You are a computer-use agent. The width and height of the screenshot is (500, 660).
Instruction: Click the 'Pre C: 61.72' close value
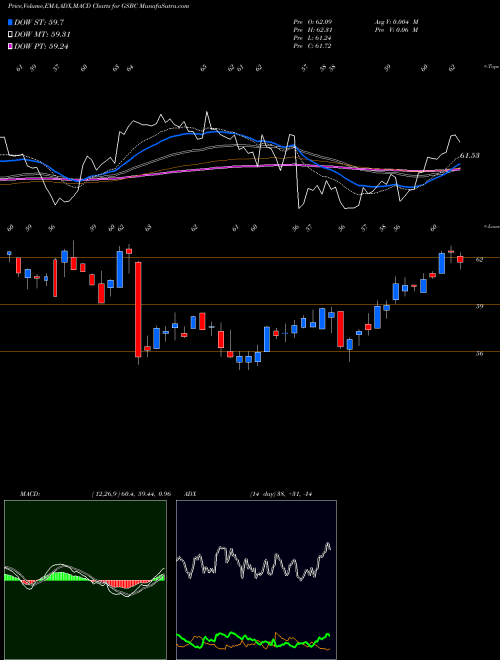[x=312, y=46]
